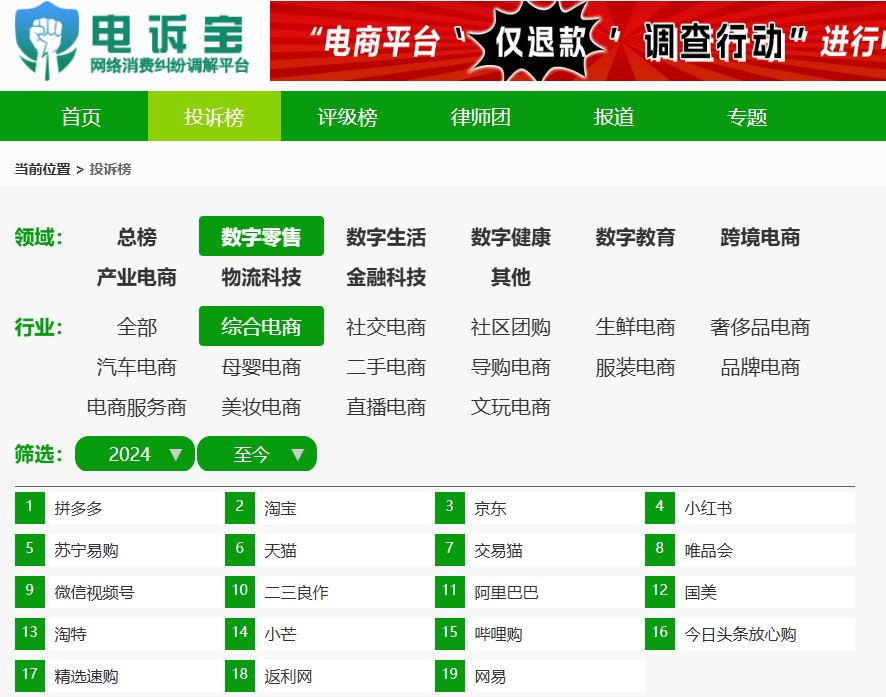Image resolution: width=886 pixels, height=697 pixels.
Task: Filter by 服装电商 industry
Action: coord(635,367)
